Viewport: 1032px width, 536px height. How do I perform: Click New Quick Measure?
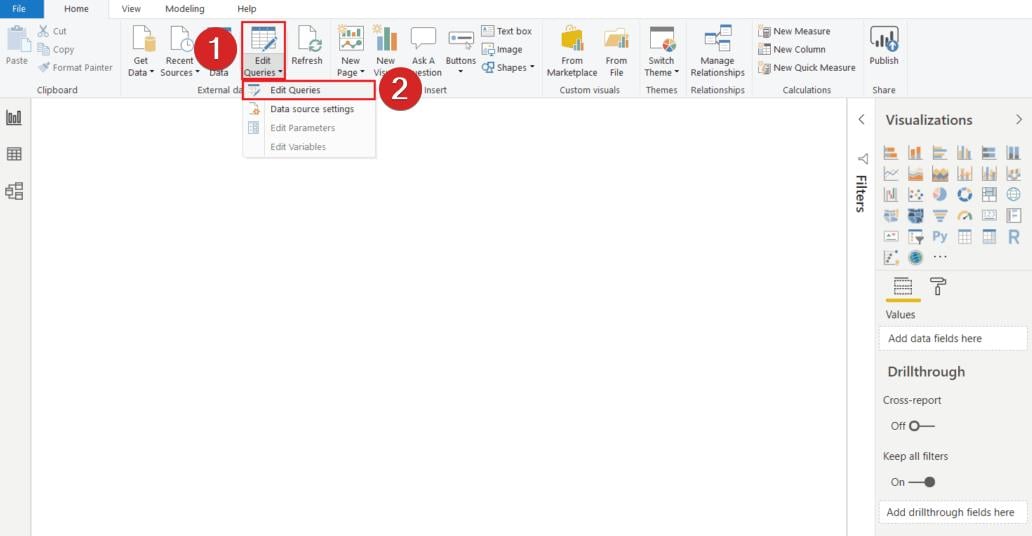pyautogui.click(x=806, y=67)
